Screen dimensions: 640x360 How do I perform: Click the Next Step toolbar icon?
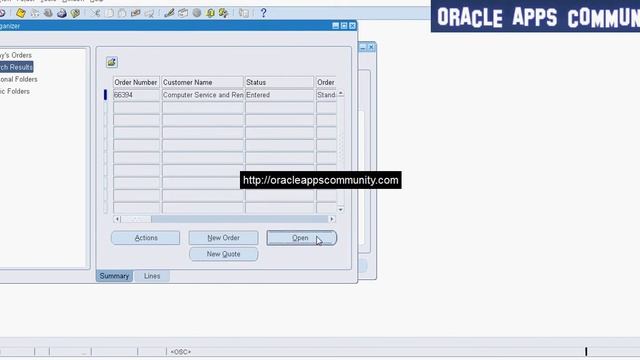[35, 13]
